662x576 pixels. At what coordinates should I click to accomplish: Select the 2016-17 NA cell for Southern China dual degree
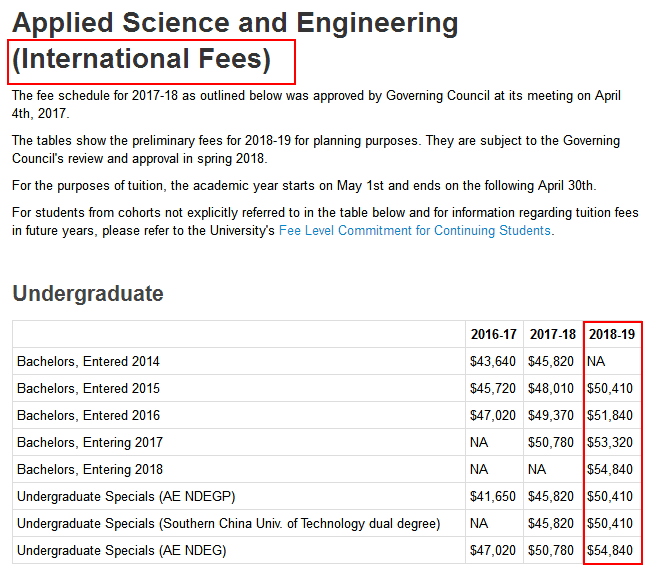point(479,524)
